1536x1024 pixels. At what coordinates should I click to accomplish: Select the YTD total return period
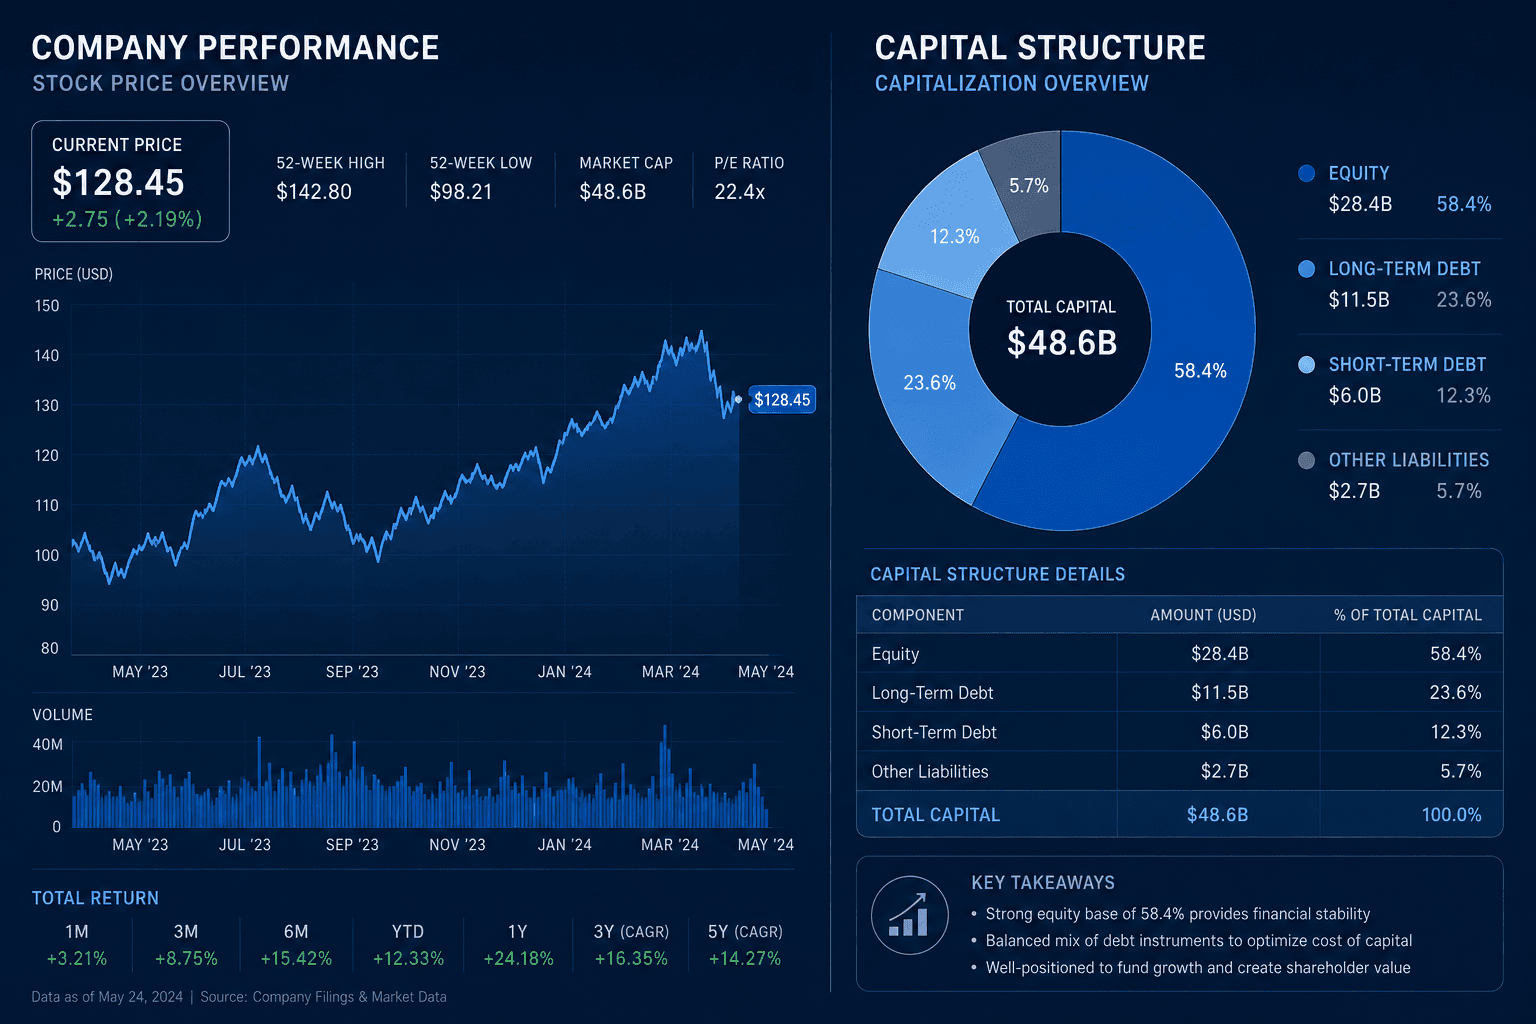(x=408, y=945)
